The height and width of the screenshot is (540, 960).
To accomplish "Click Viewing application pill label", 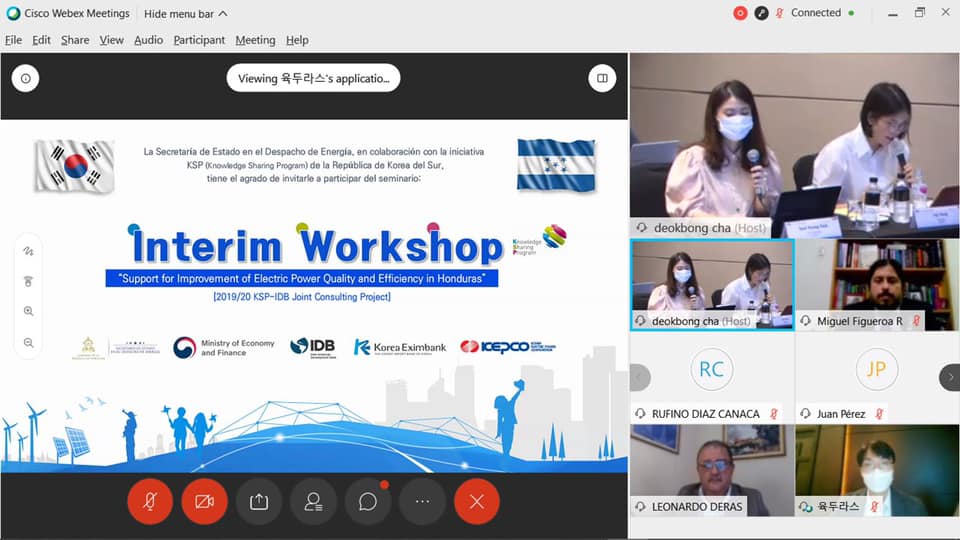I will (313, 78).
